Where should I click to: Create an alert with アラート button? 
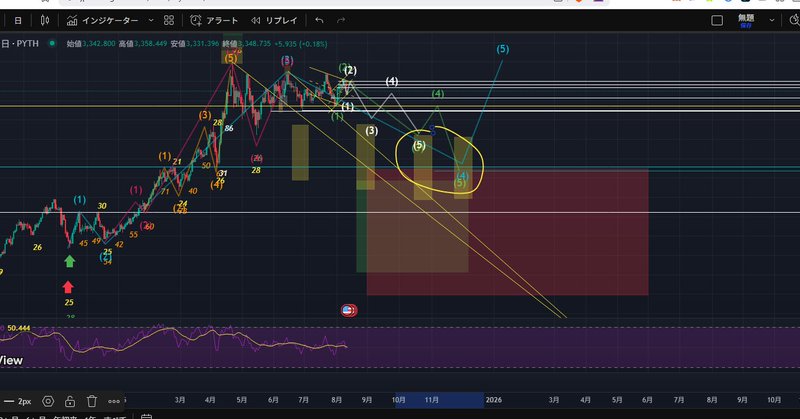(x=214, y=20)
